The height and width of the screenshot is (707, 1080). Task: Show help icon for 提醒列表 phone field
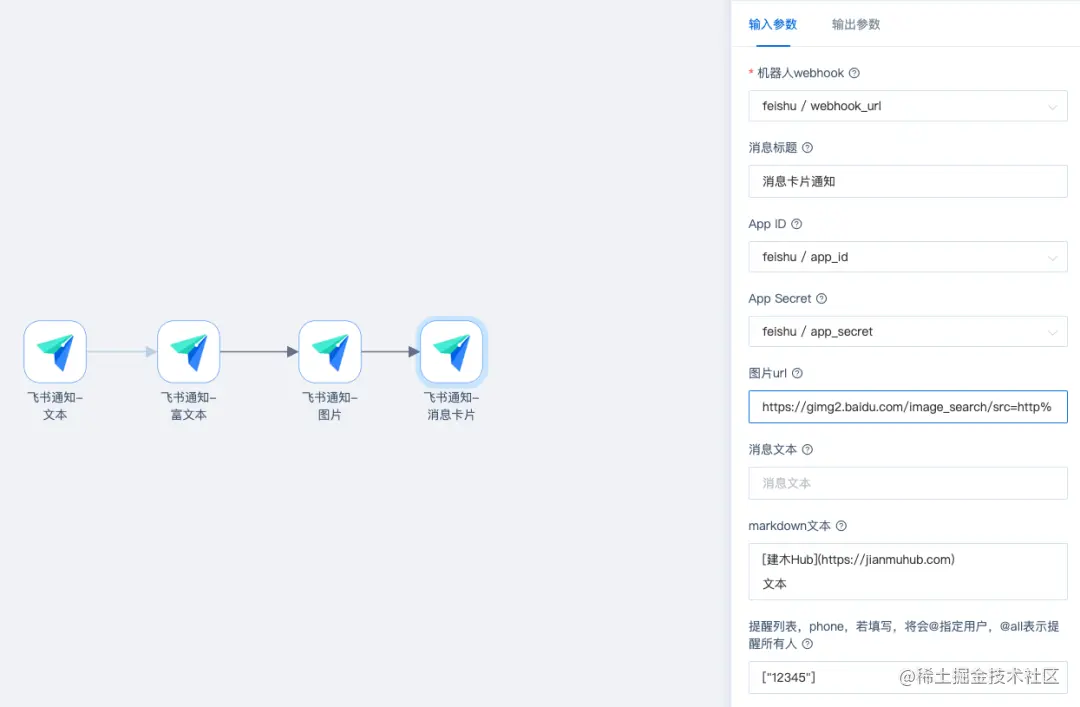pyautogui.click(x=807, y=644)
